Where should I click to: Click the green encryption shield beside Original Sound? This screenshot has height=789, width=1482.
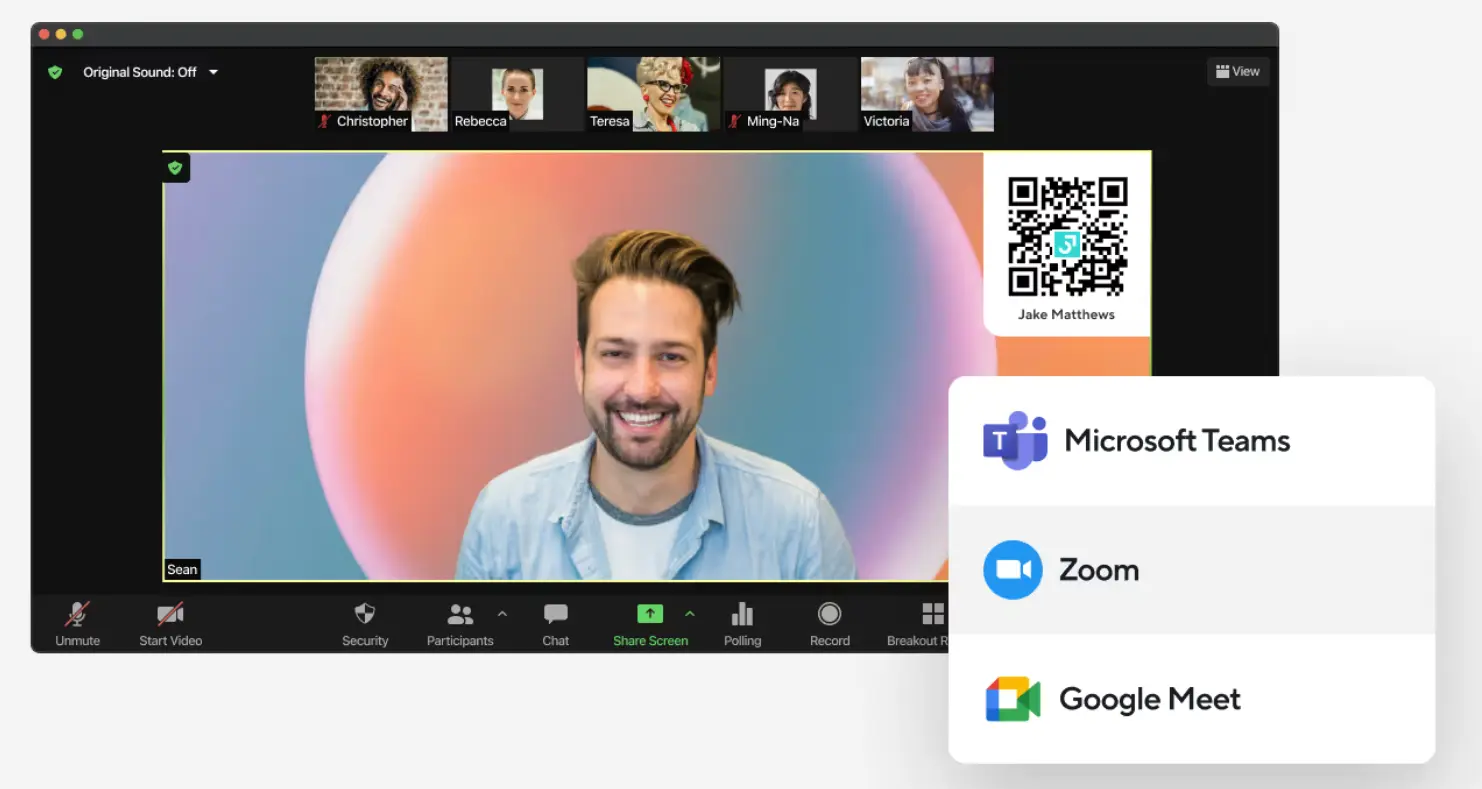[55, 72]
